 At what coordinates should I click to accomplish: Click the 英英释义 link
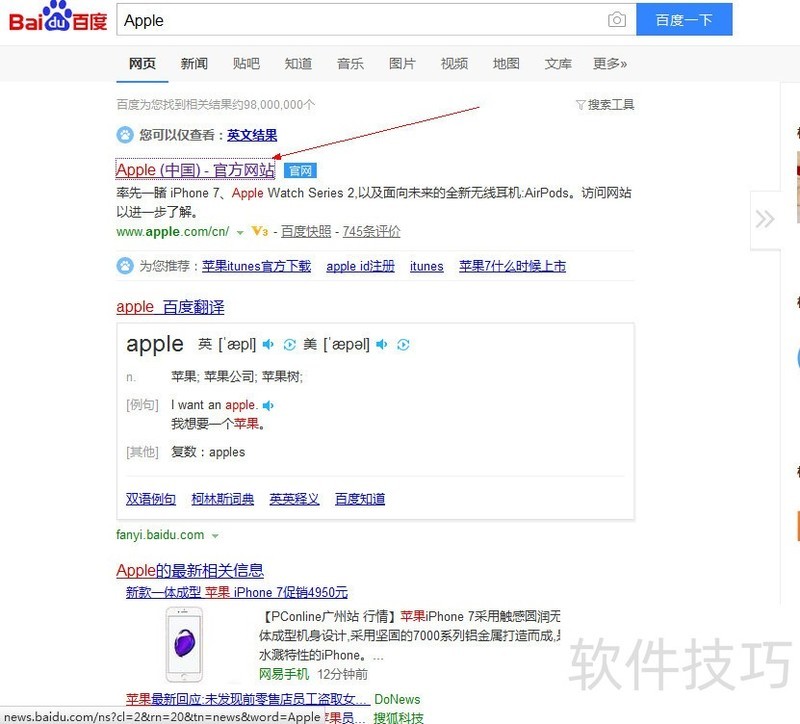(x=294, y=499)
